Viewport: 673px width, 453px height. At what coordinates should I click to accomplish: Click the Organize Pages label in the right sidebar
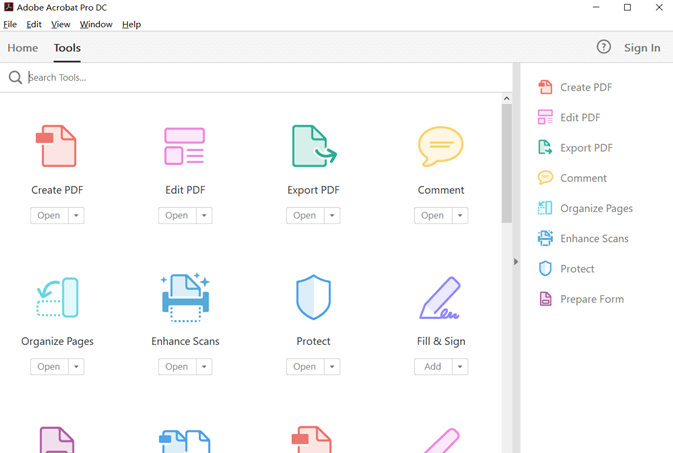(596, 209)
